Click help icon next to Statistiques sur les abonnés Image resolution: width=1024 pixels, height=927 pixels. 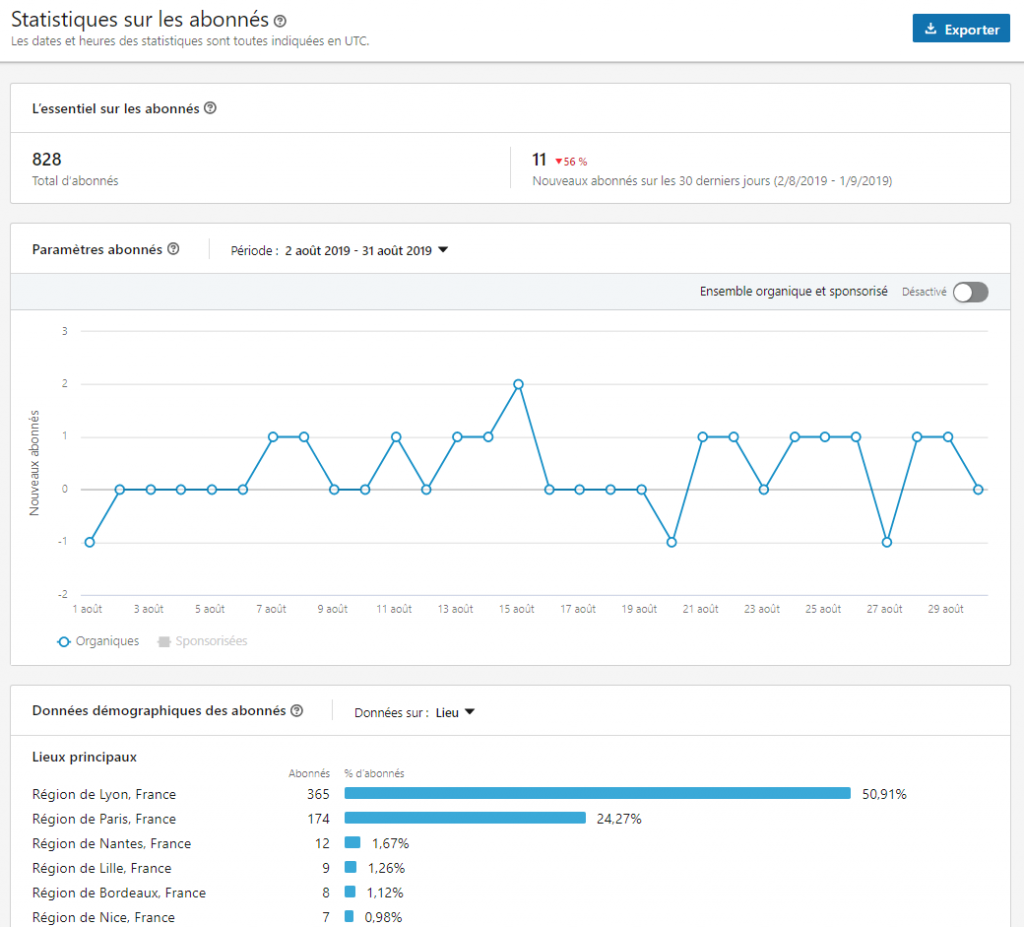280,21
